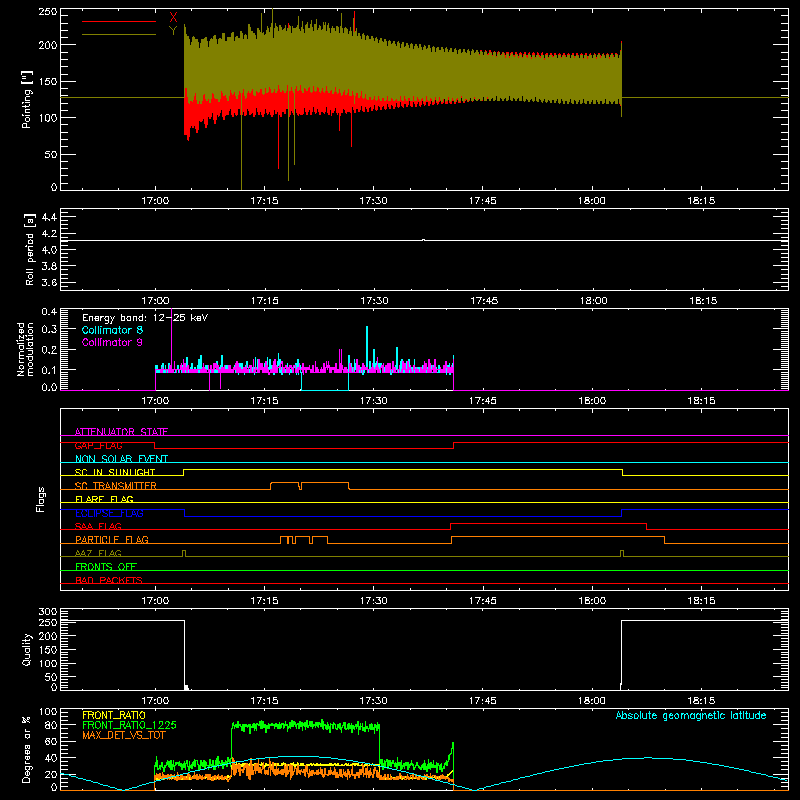Click the Energy band: 12-25 keV text
The width and height of the screenshot is (800, 800).
click(x=145, y=318)
